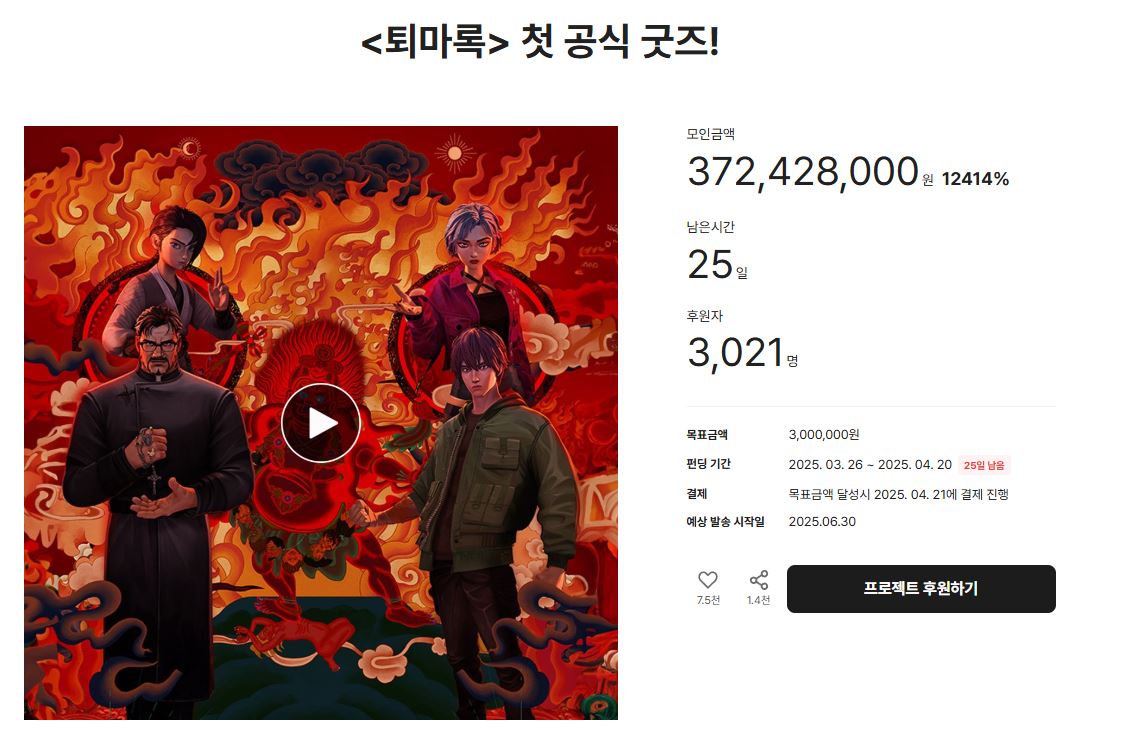The image size is (1126, 729).
Task: Click the 프로젝트 후원하기 button
Action: [x=921, y=589]
